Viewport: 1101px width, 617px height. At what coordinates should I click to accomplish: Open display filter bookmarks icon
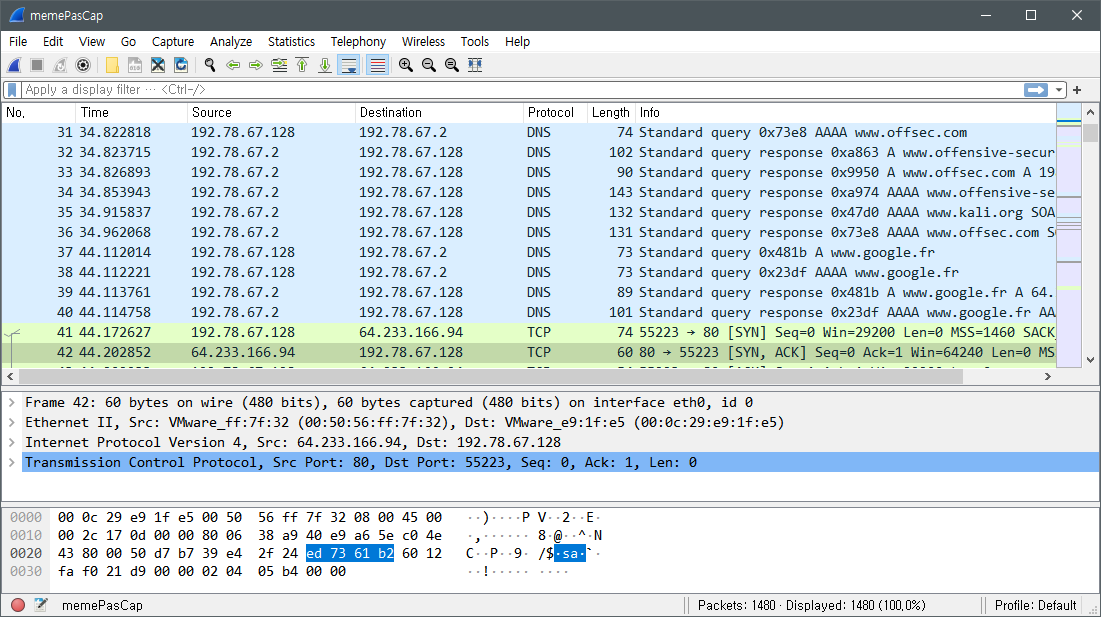(x=12, y=90)
